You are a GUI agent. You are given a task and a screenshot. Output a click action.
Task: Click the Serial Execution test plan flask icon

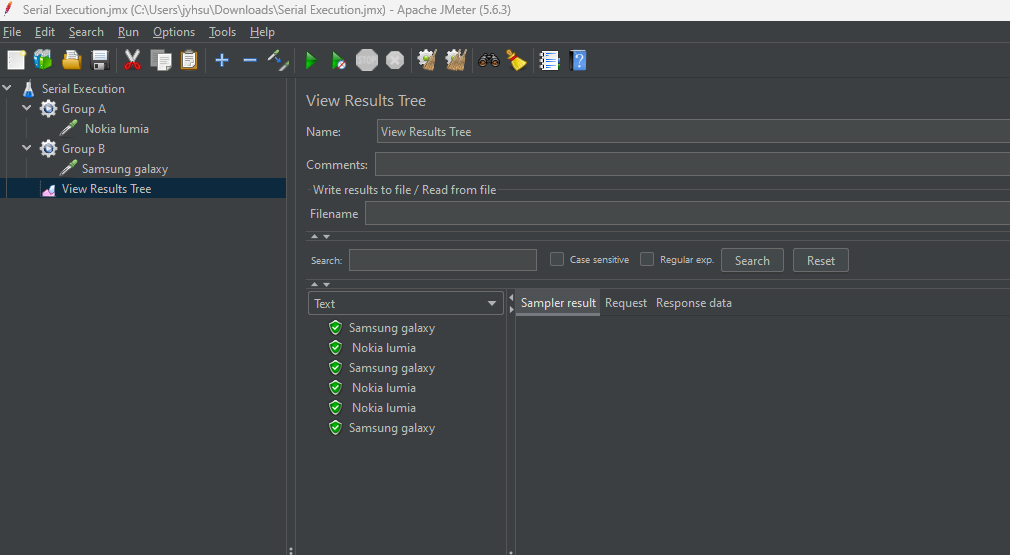[28, 89]
